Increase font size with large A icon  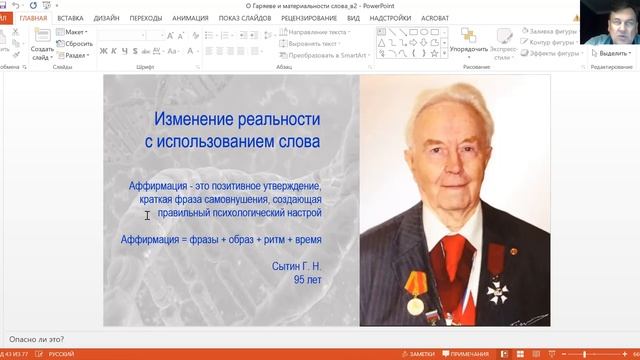tap(170, 36)
